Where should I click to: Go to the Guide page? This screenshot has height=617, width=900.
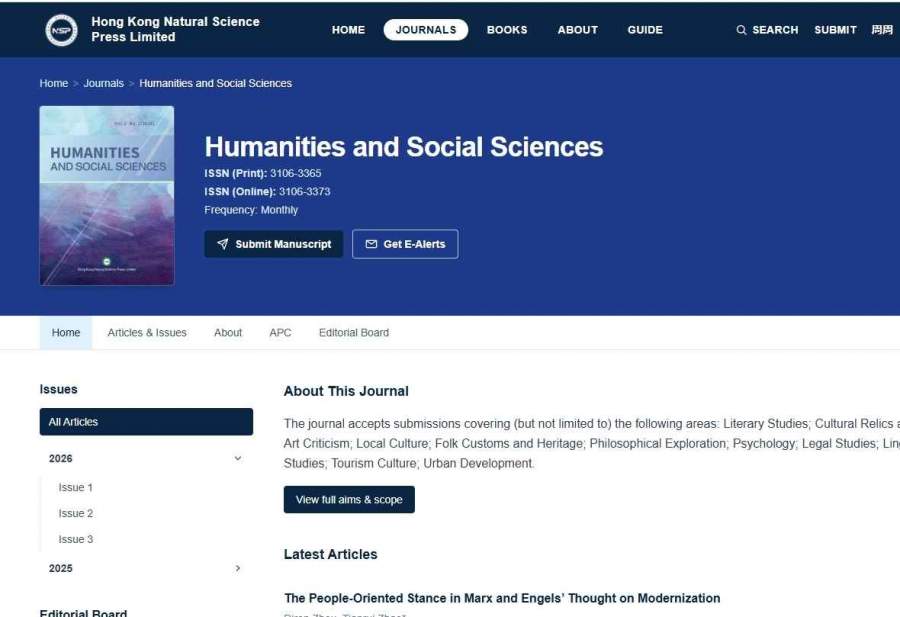click(645, 30)
